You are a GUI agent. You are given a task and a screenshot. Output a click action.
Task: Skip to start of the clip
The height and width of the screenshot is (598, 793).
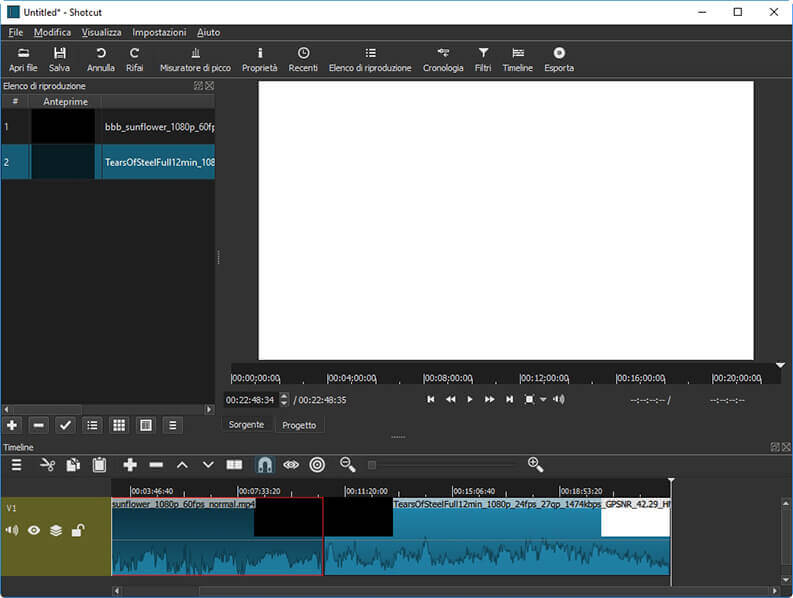pos(430,399)
